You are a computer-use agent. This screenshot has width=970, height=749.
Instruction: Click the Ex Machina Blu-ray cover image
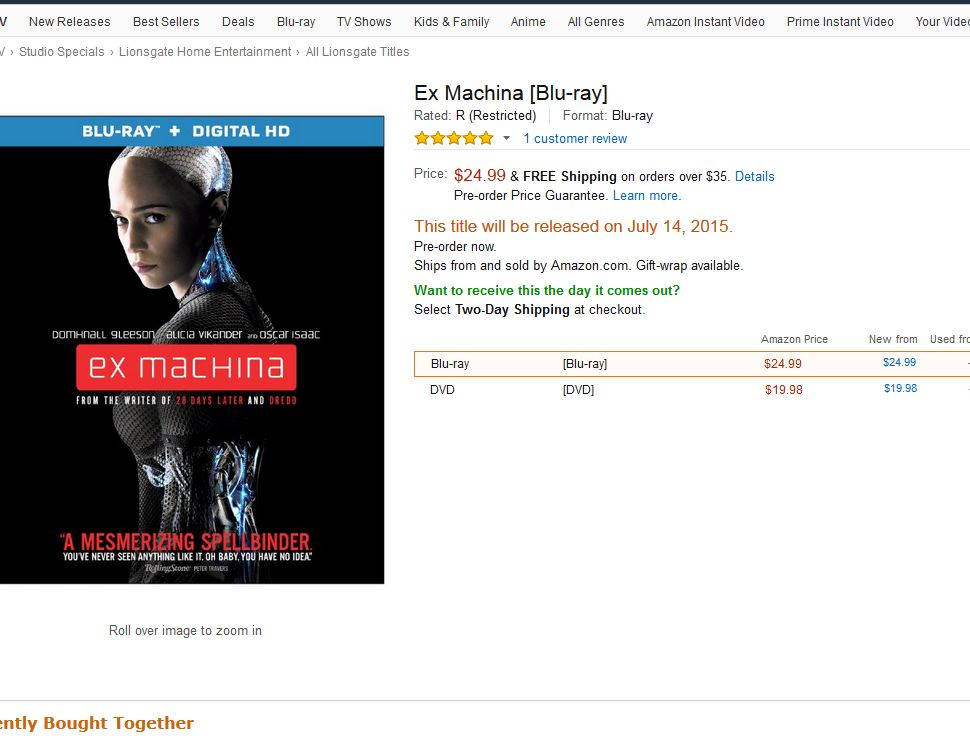click(192, 349)
